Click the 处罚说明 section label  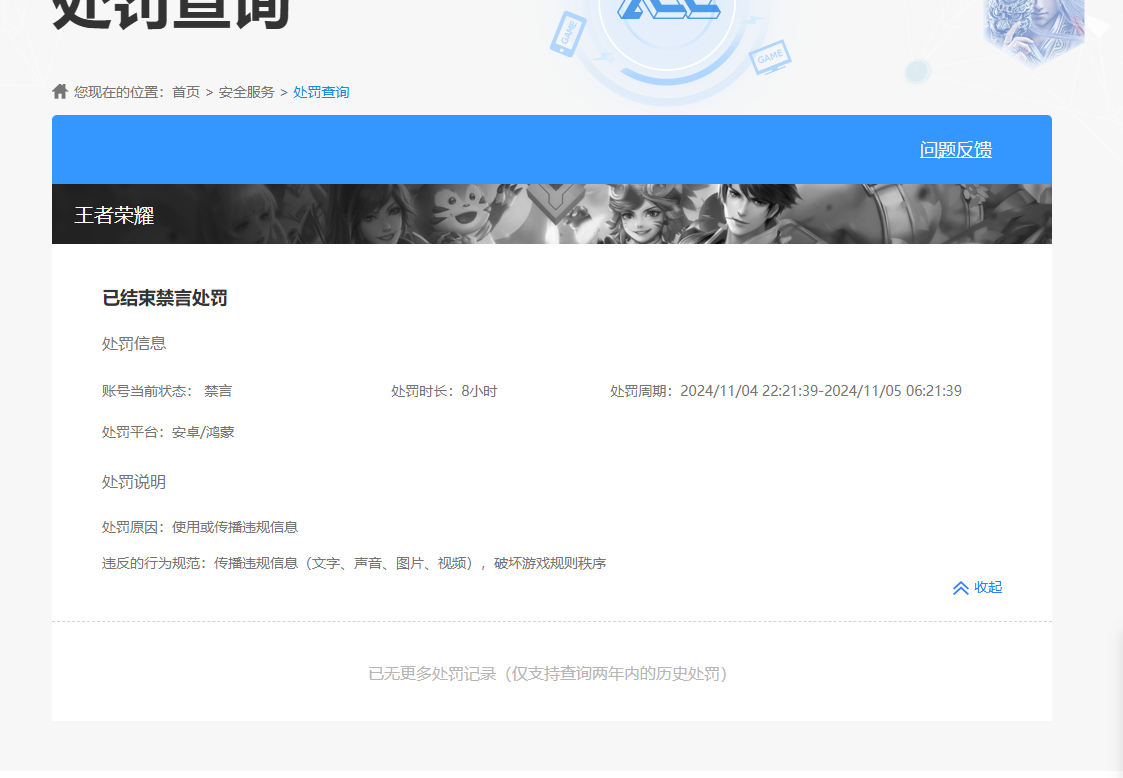coord(134,482)
